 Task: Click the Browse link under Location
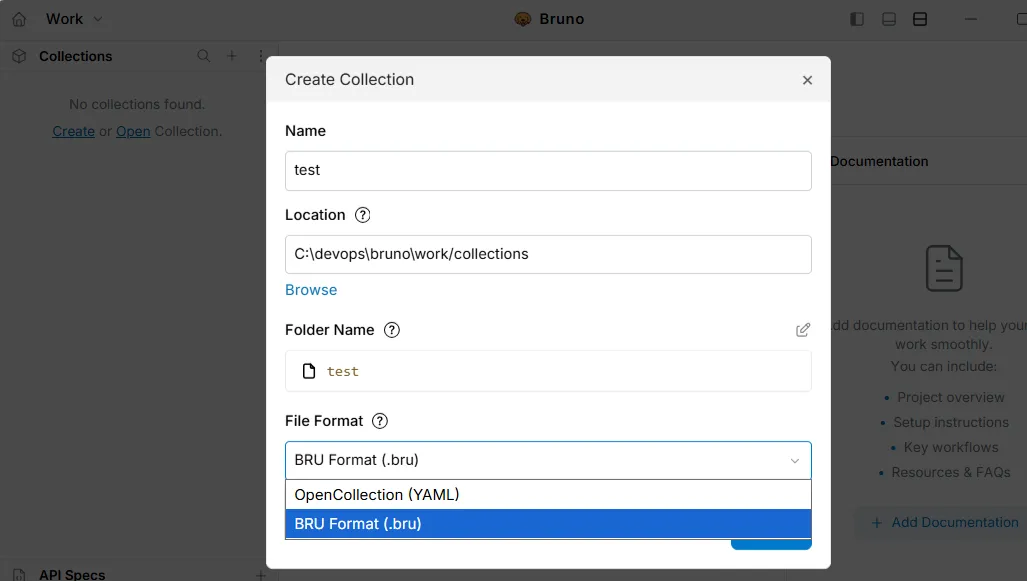click(311, 290)
